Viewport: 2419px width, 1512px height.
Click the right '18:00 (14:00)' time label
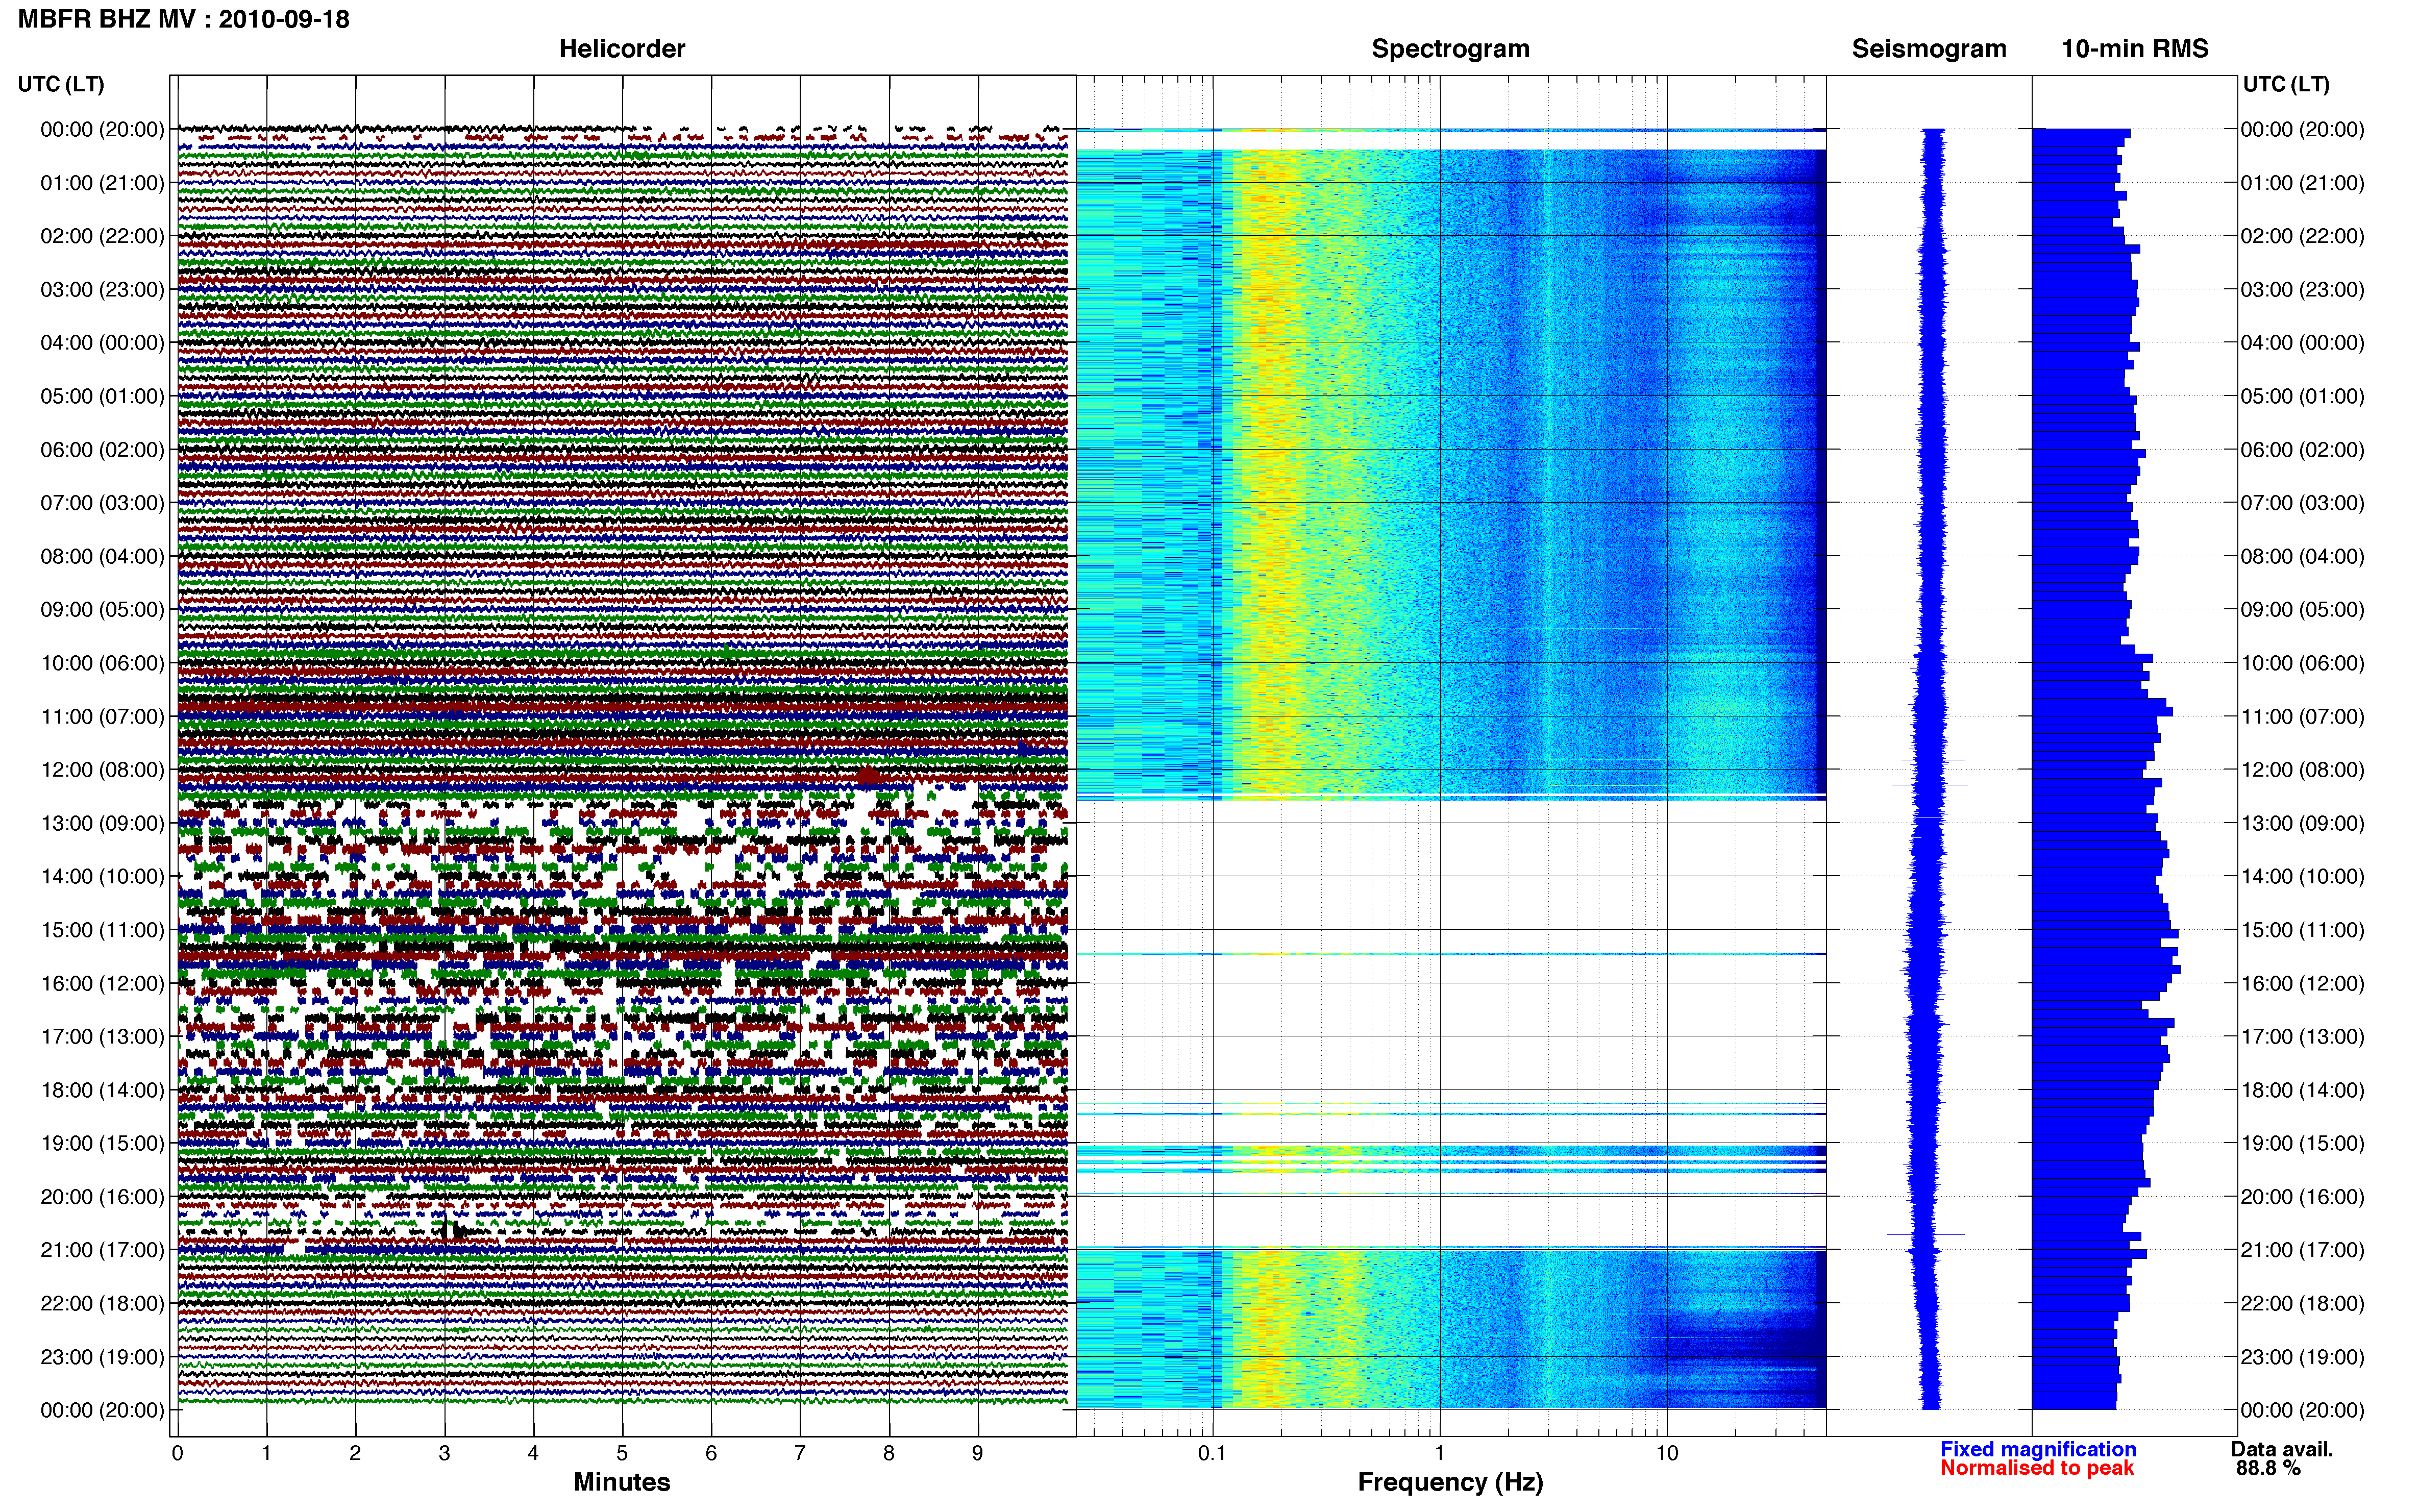(2302, 1090)
